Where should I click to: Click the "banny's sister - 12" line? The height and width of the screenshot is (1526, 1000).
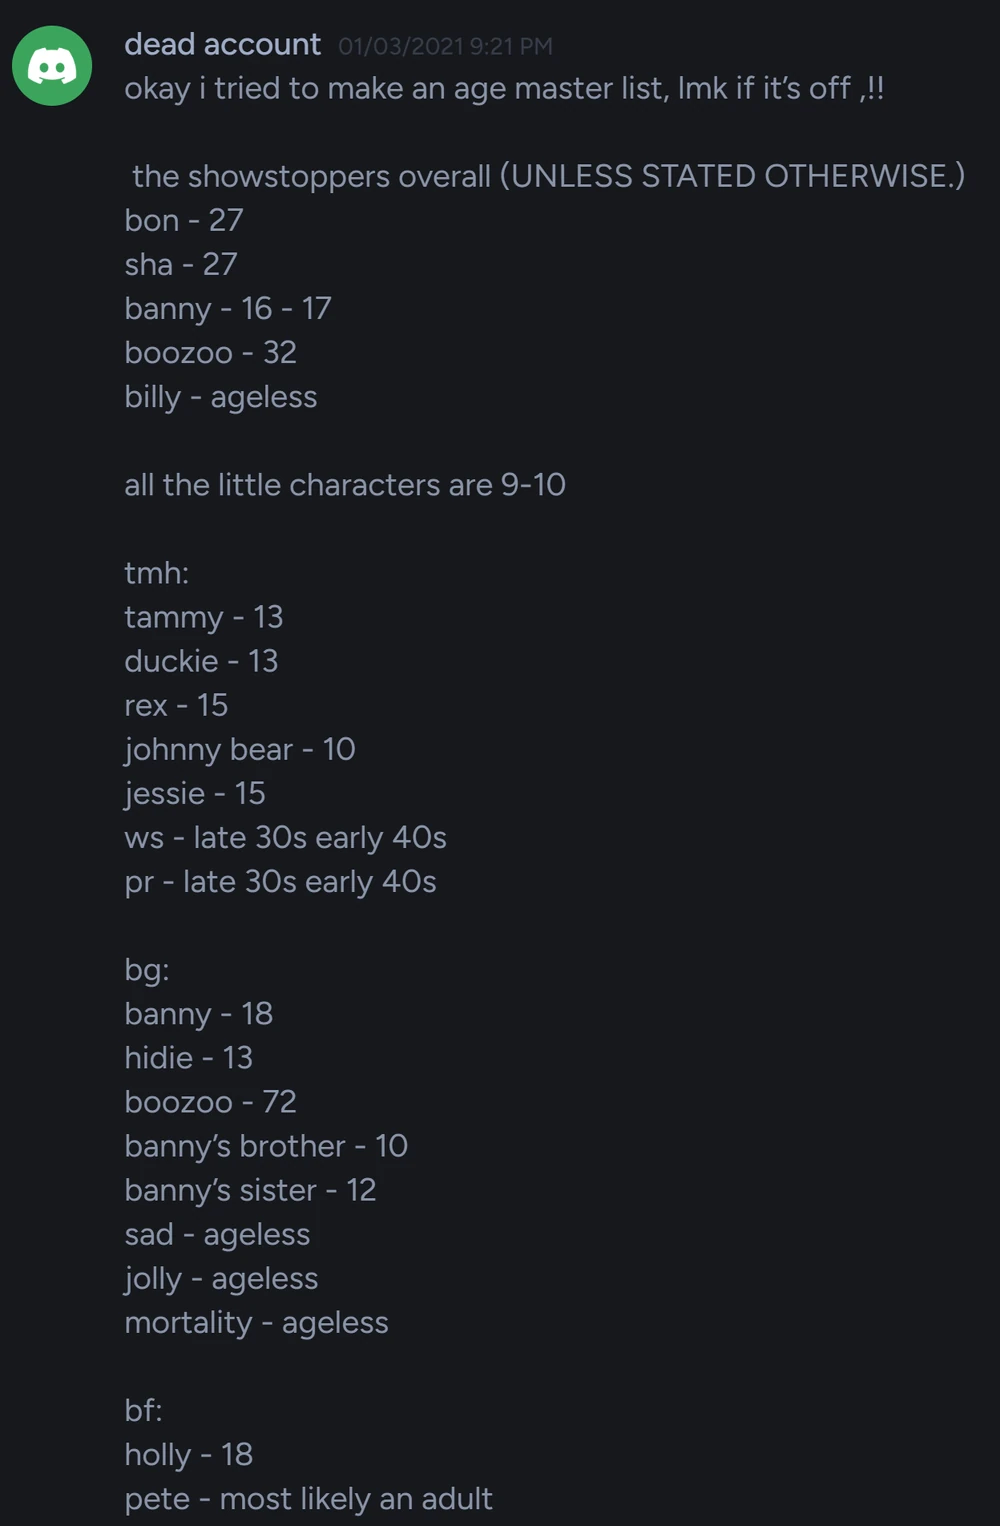click(250, 1190)
